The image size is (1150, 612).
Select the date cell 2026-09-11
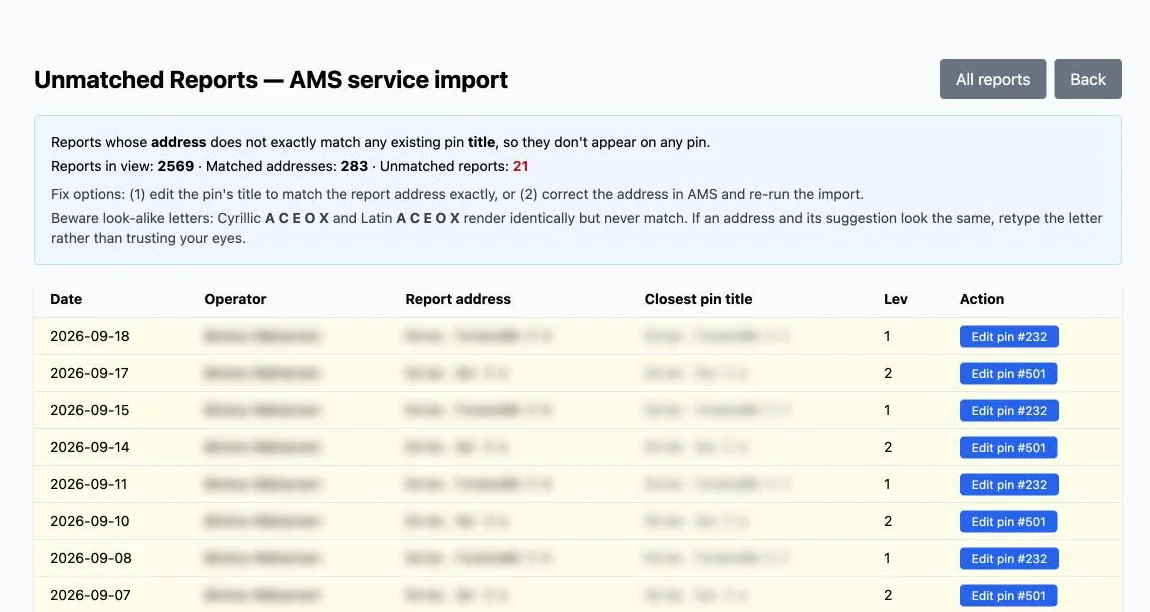click(x=88, y=484)
